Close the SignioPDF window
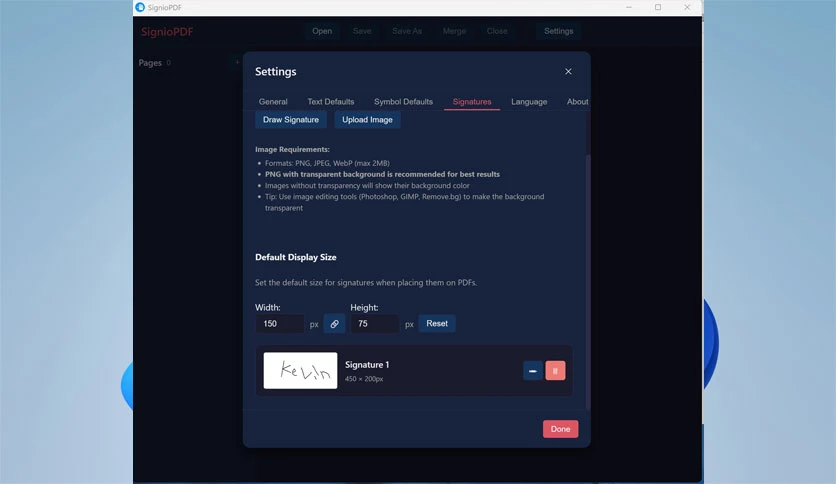836x484 pixels. 687,7
